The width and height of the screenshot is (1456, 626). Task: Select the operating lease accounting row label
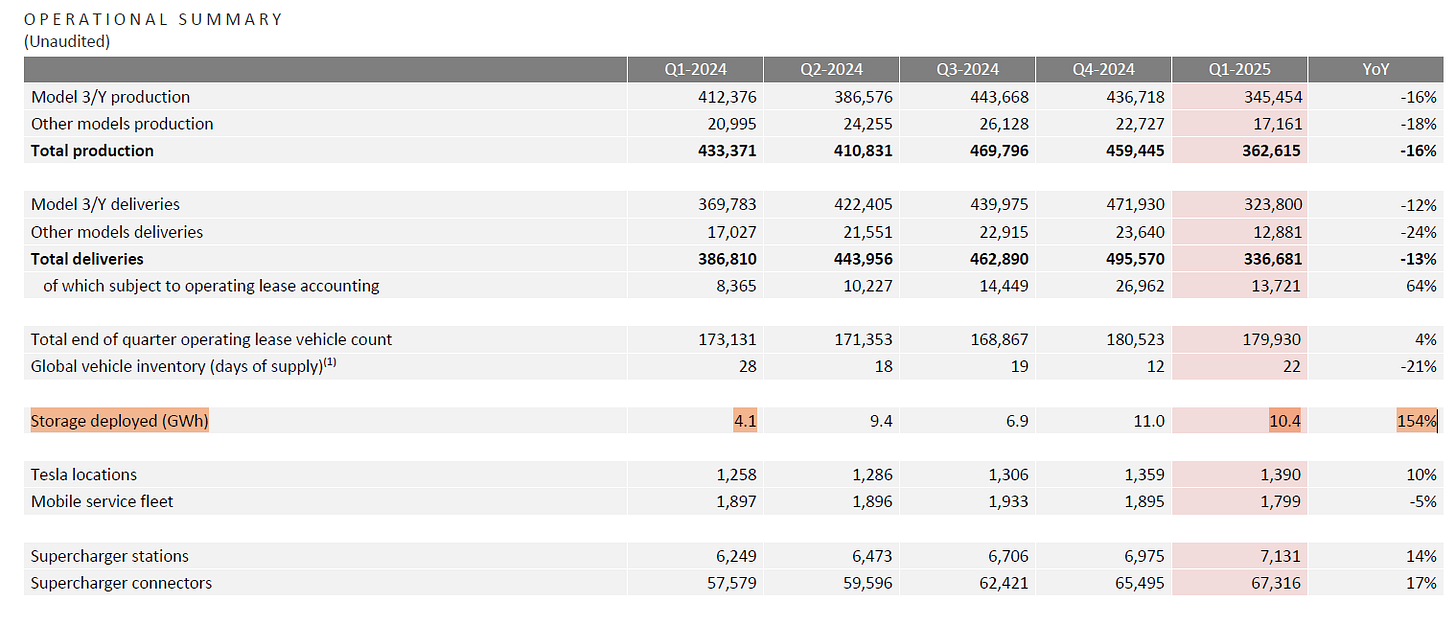[211, 286]
